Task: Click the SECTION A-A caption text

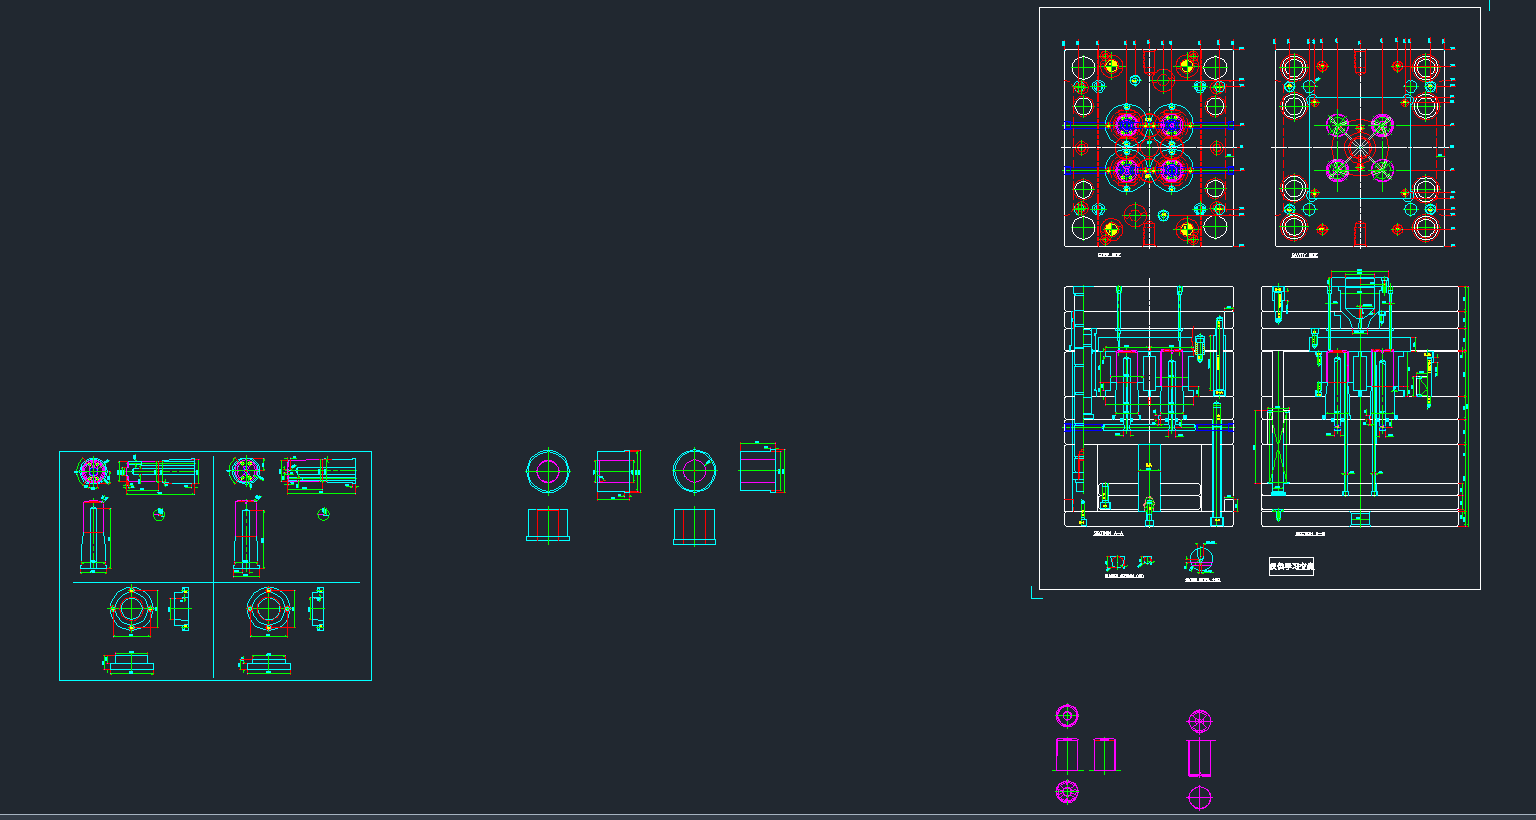Action: click(x=1109, y=534)
